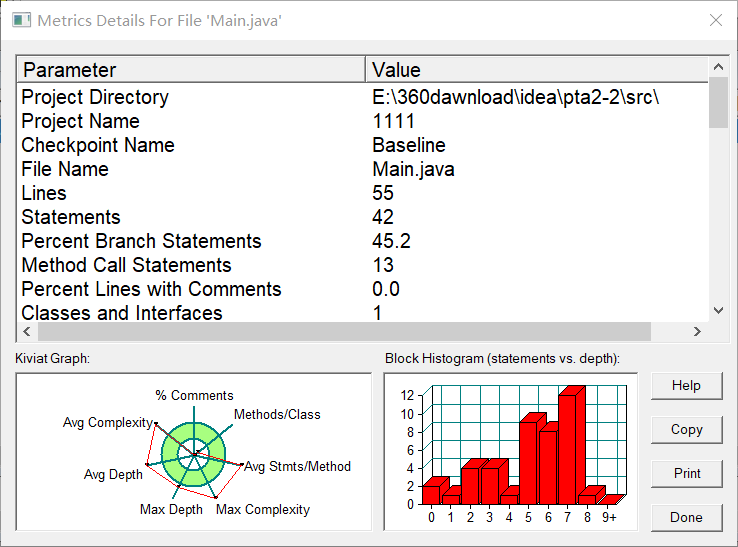Click the horizontal scrollbar thumb
This screenshot has height=547, width=738.
coord(344,331)
